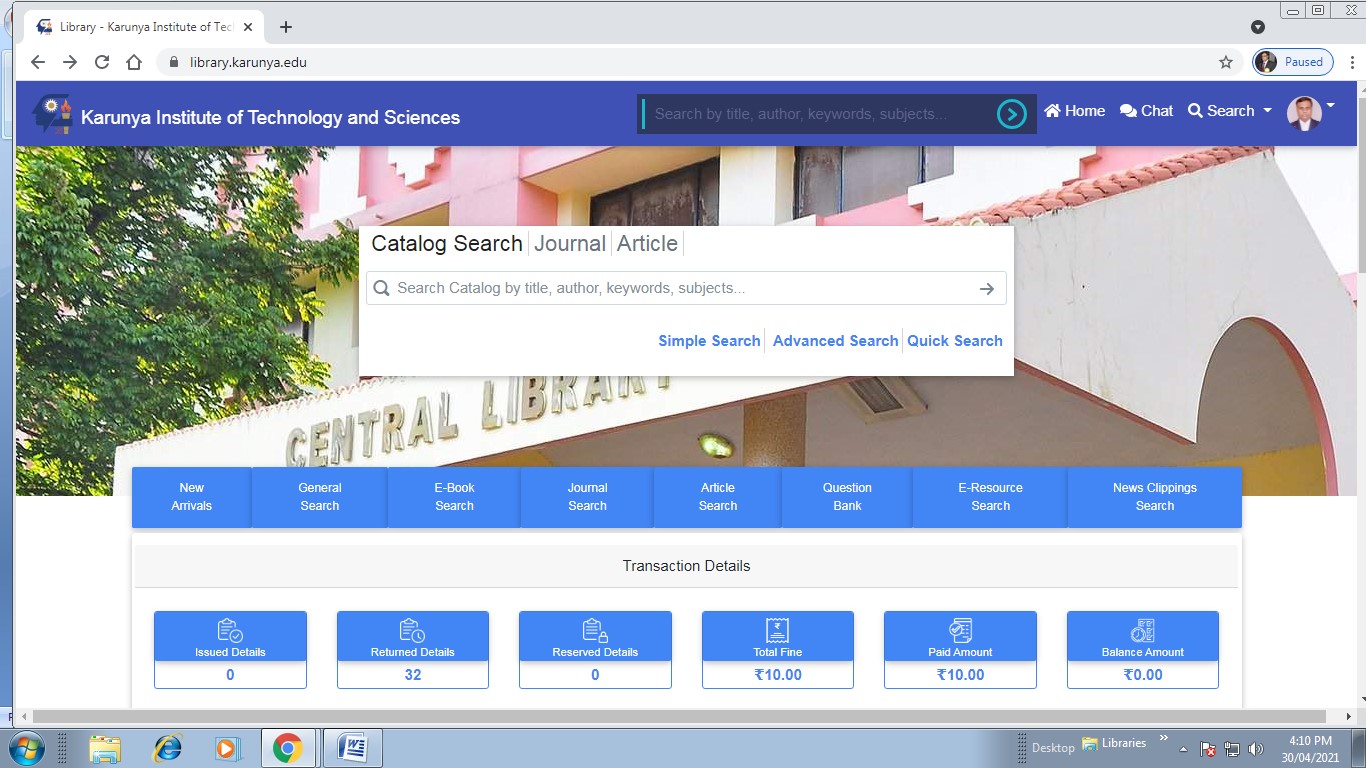The image size is (1366, 768).
Task: Open Chat from the navigation bar
Action: 1146,111
